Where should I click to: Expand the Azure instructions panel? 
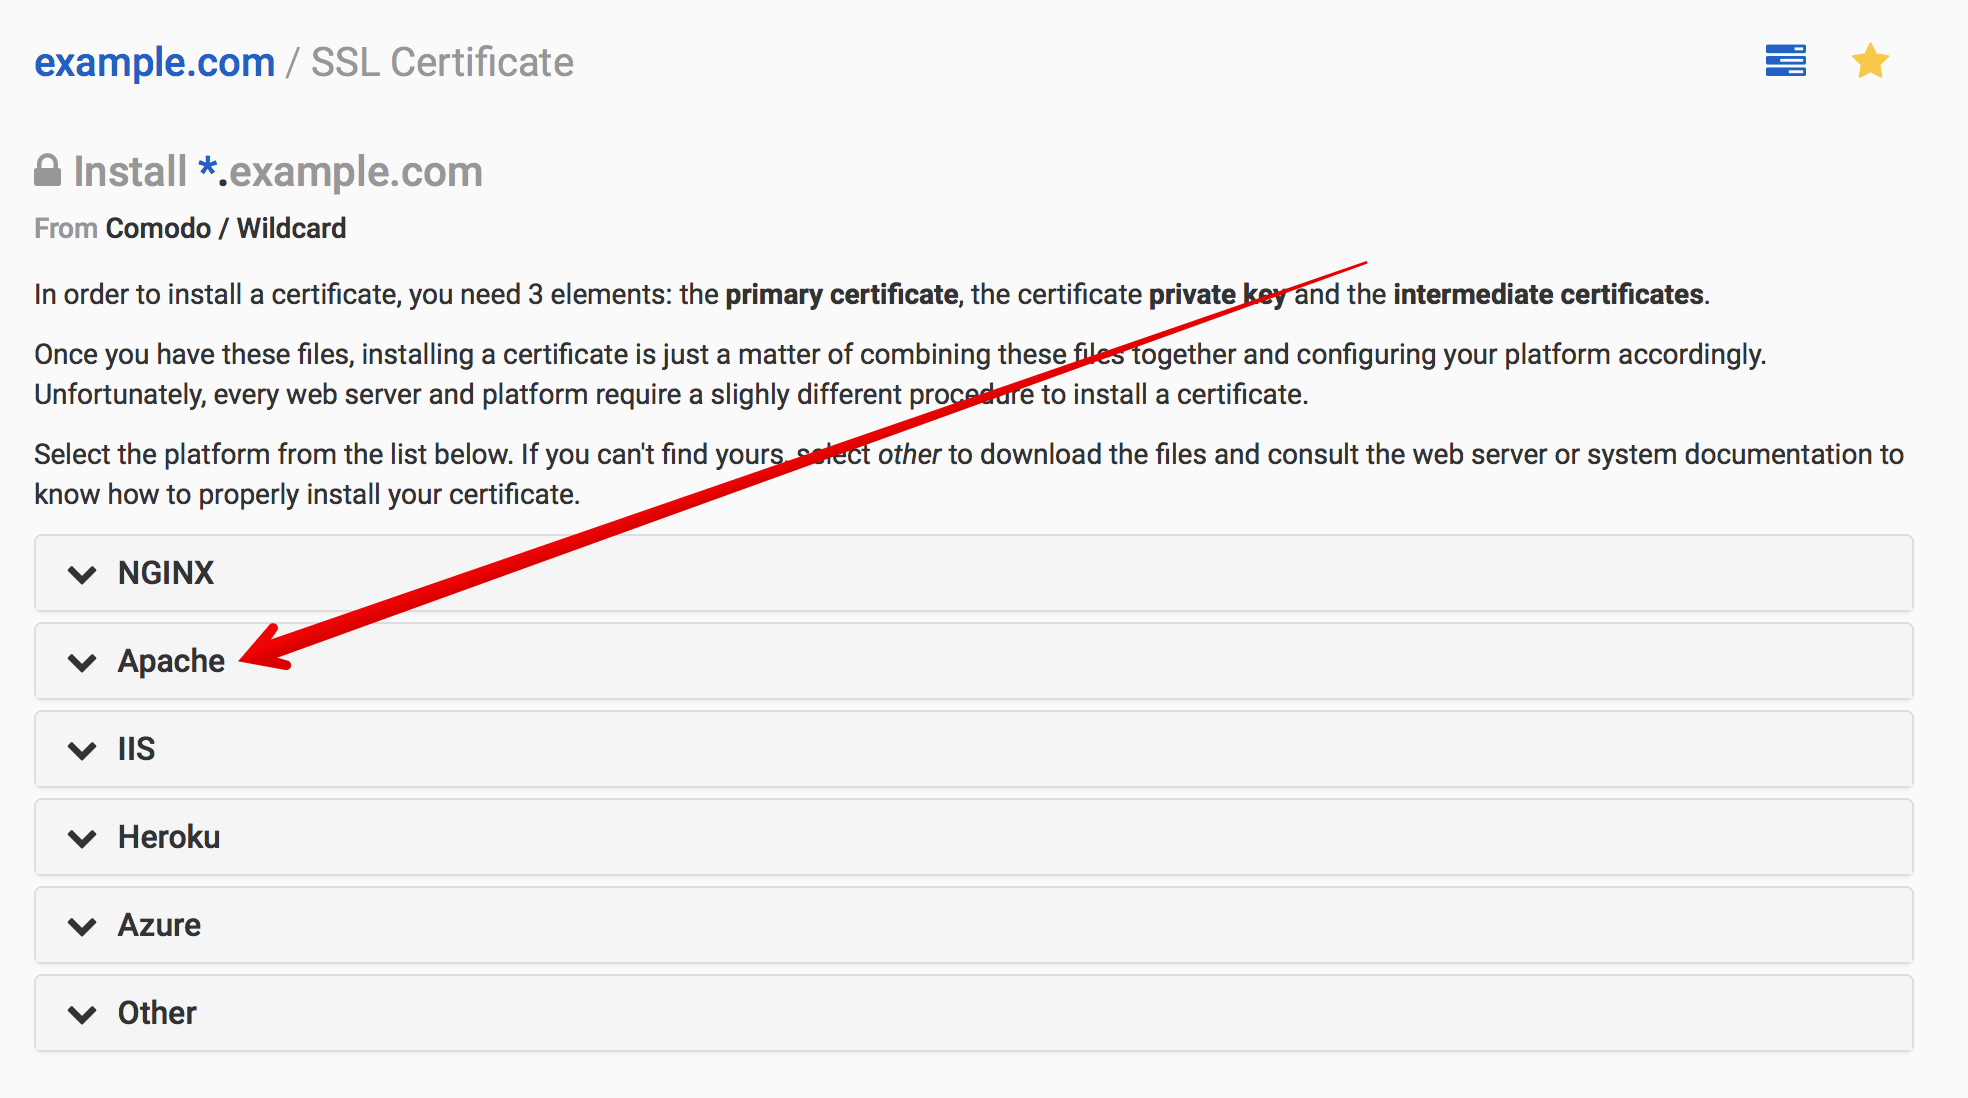(973, 925)
